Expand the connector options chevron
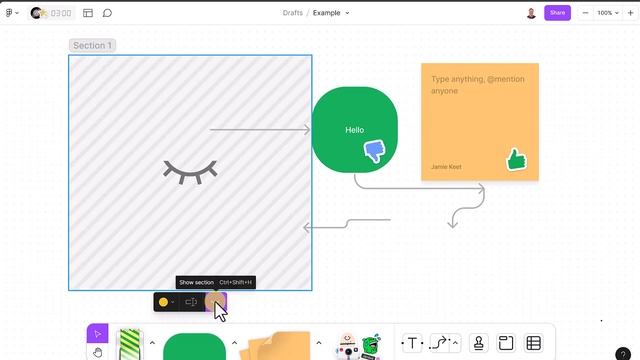 [455, 343]
